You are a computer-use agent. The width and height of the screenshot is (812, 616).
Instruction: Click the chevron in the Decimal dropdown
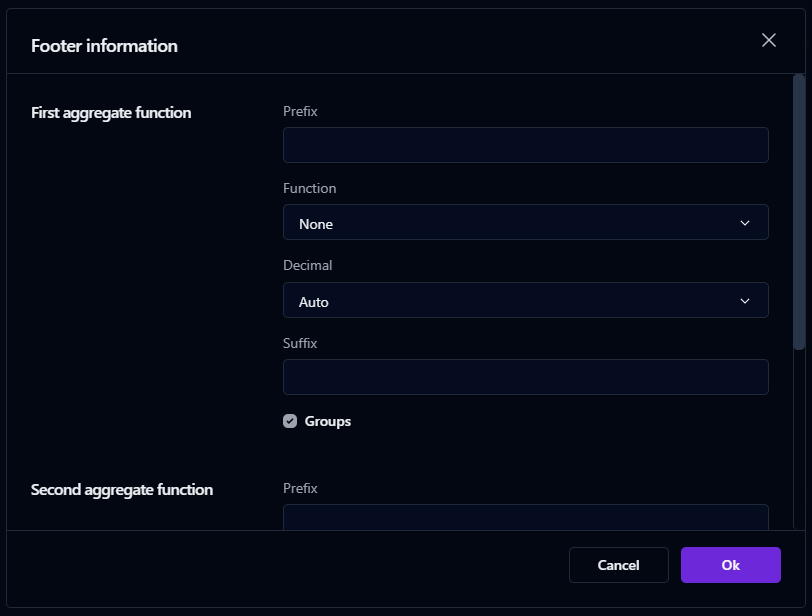point(744,301)
